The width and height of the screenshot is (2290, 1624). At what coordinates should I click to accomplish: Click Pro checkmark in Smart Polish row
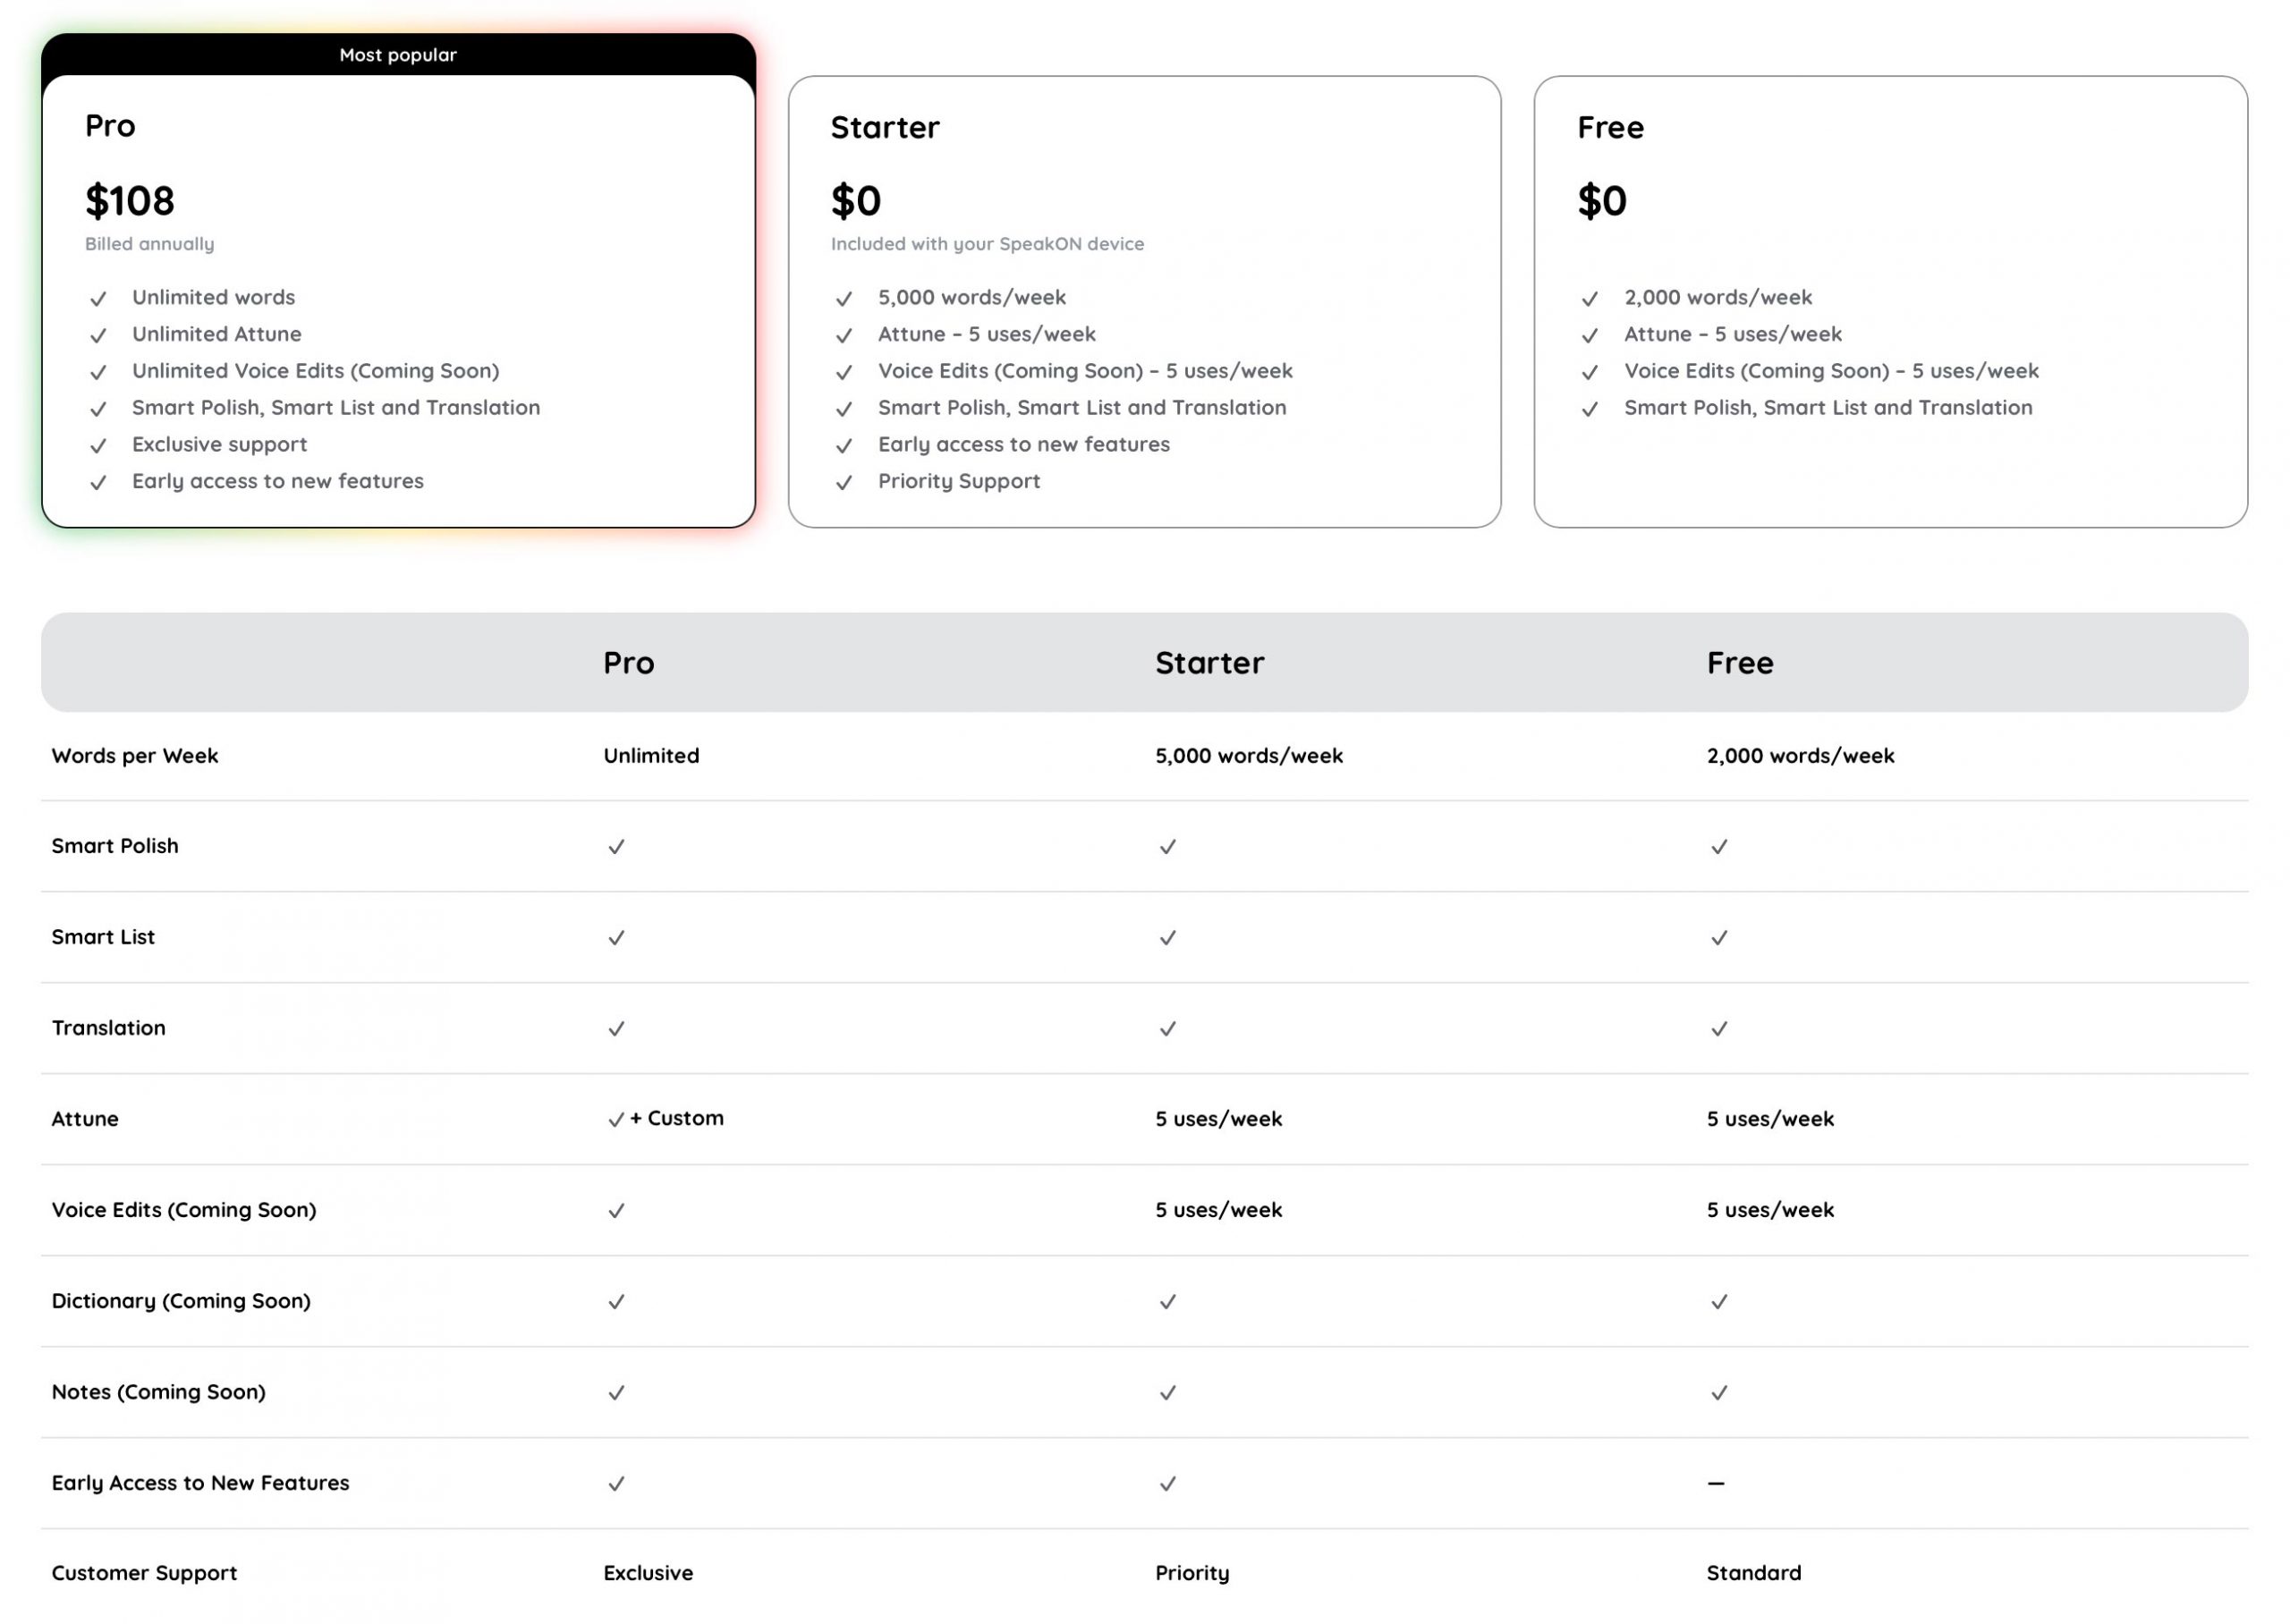[x=616, y=847]
